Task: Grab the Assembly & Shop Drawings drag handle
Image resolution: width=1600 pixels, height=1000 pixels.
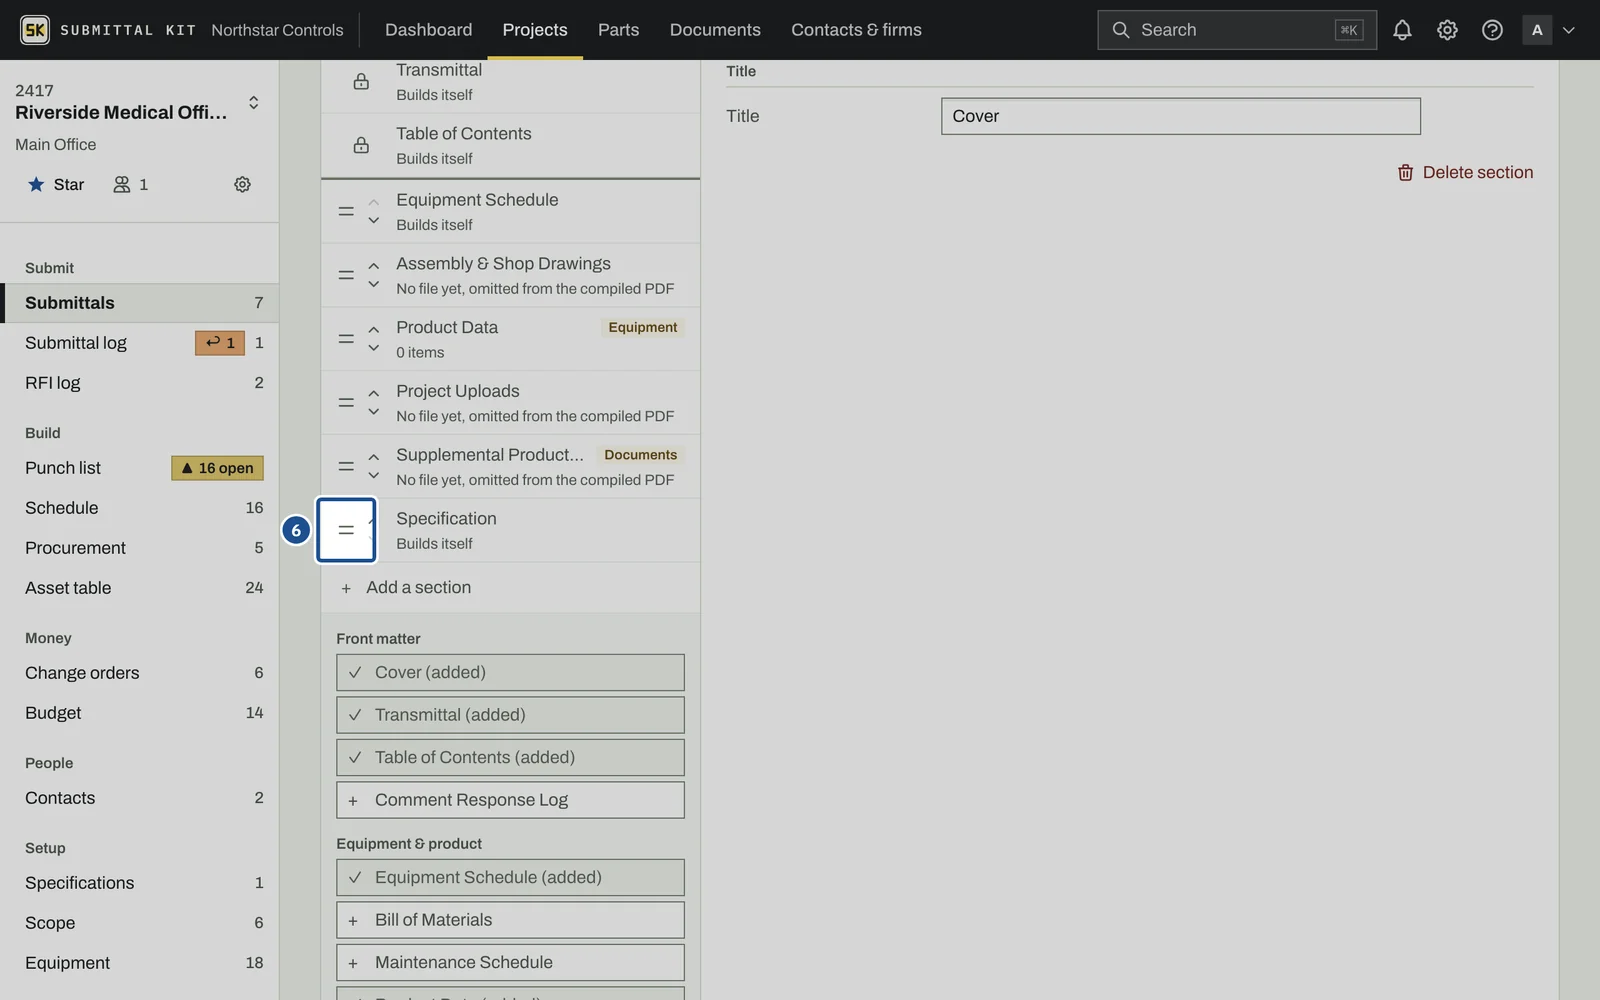Action: click(346, 275)
